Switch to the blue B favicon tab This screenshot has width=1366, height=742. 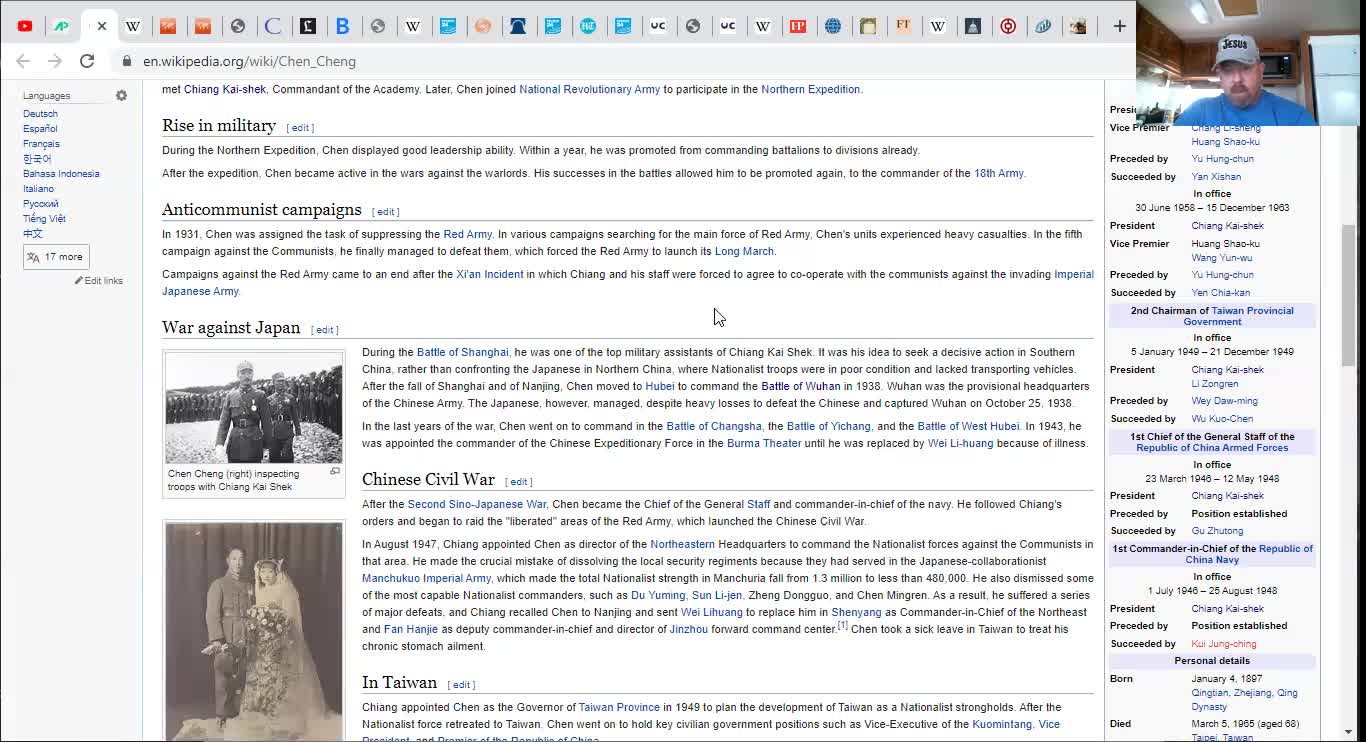point(343,26)
